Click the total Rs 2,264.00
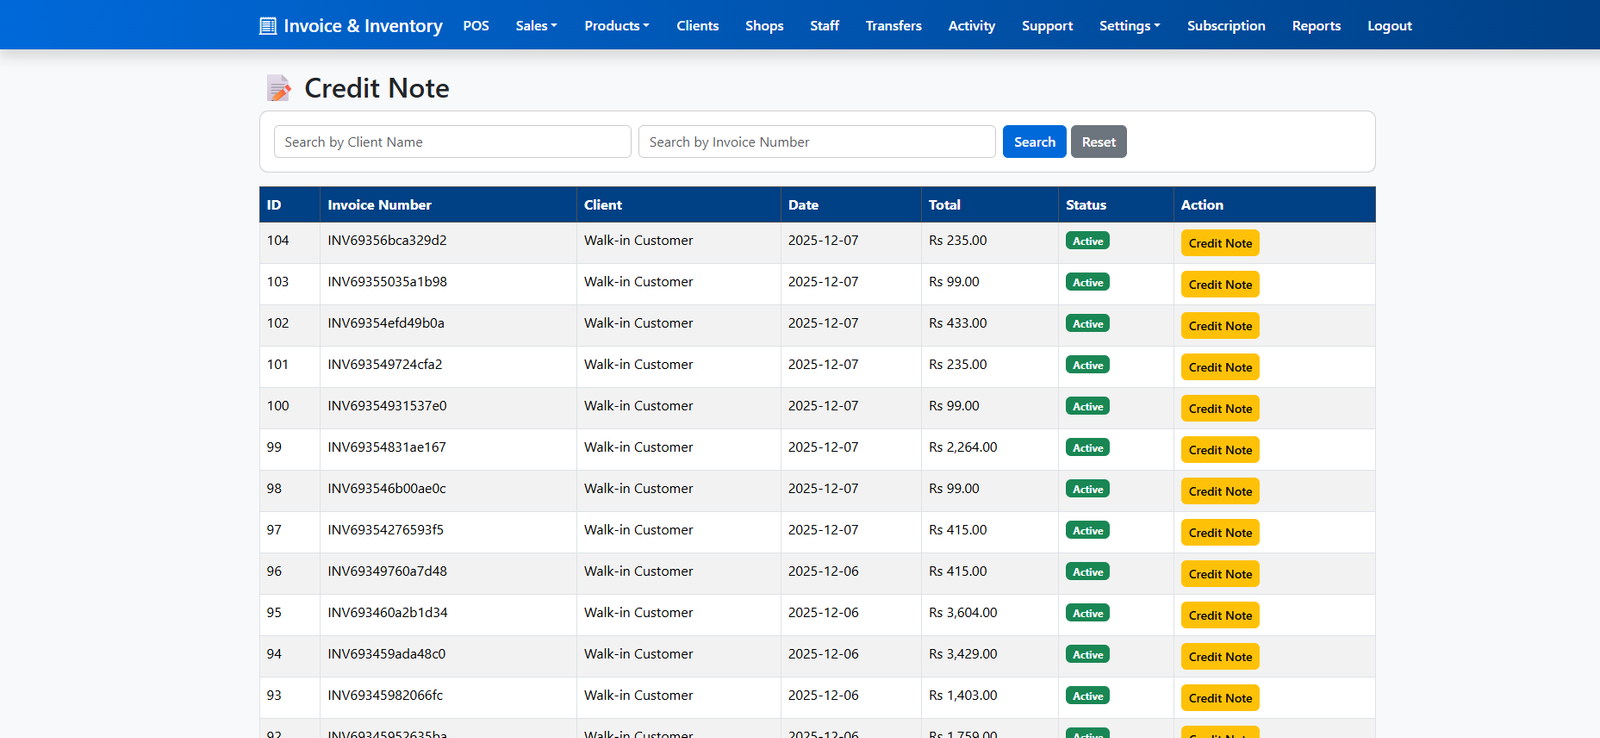This screenshot has height=738, width=1600. click(x=963, y=447)
